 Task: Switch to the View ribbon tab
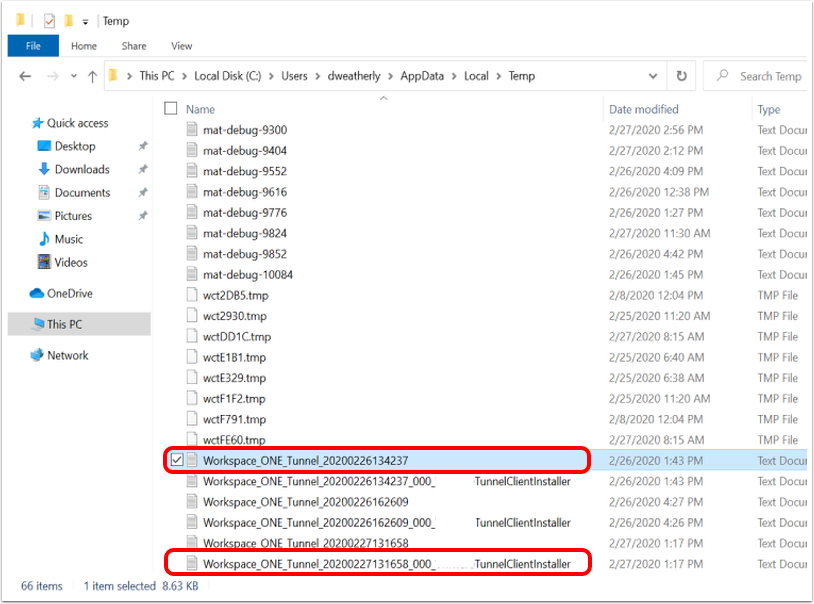181,46
